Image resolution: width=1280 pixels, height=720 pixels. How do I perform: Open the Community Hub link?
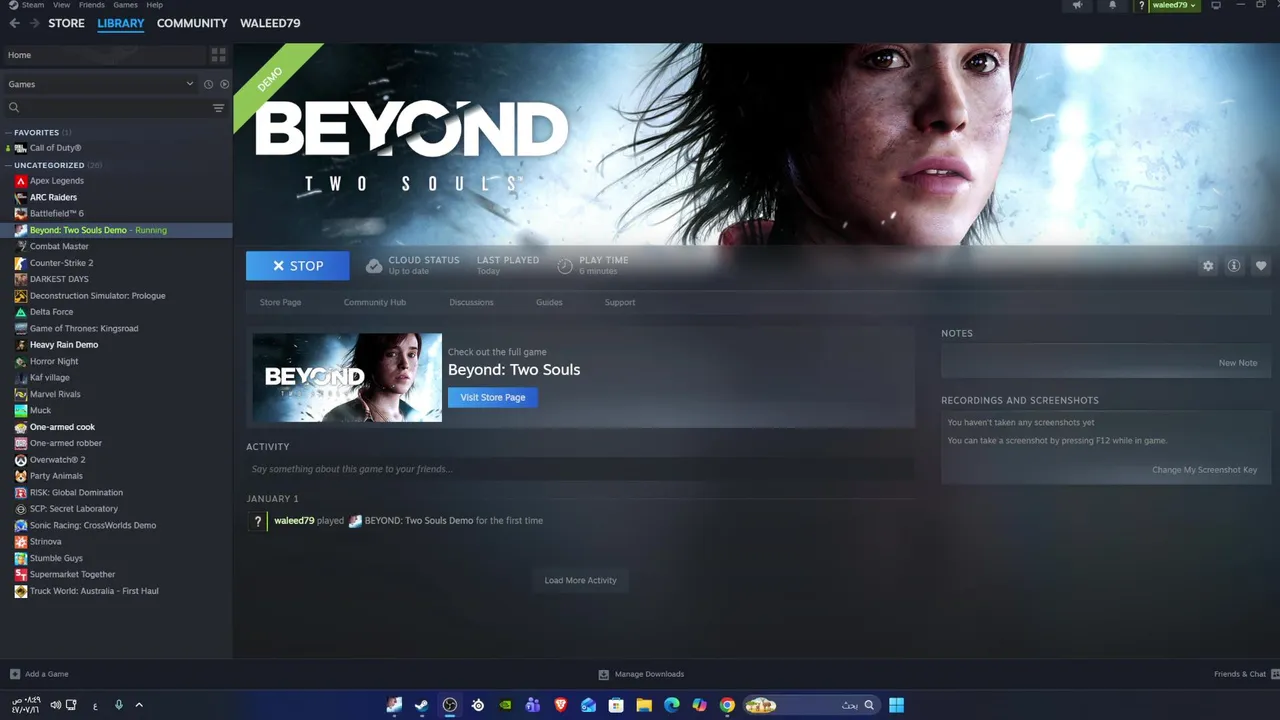[x=375, y=302]
